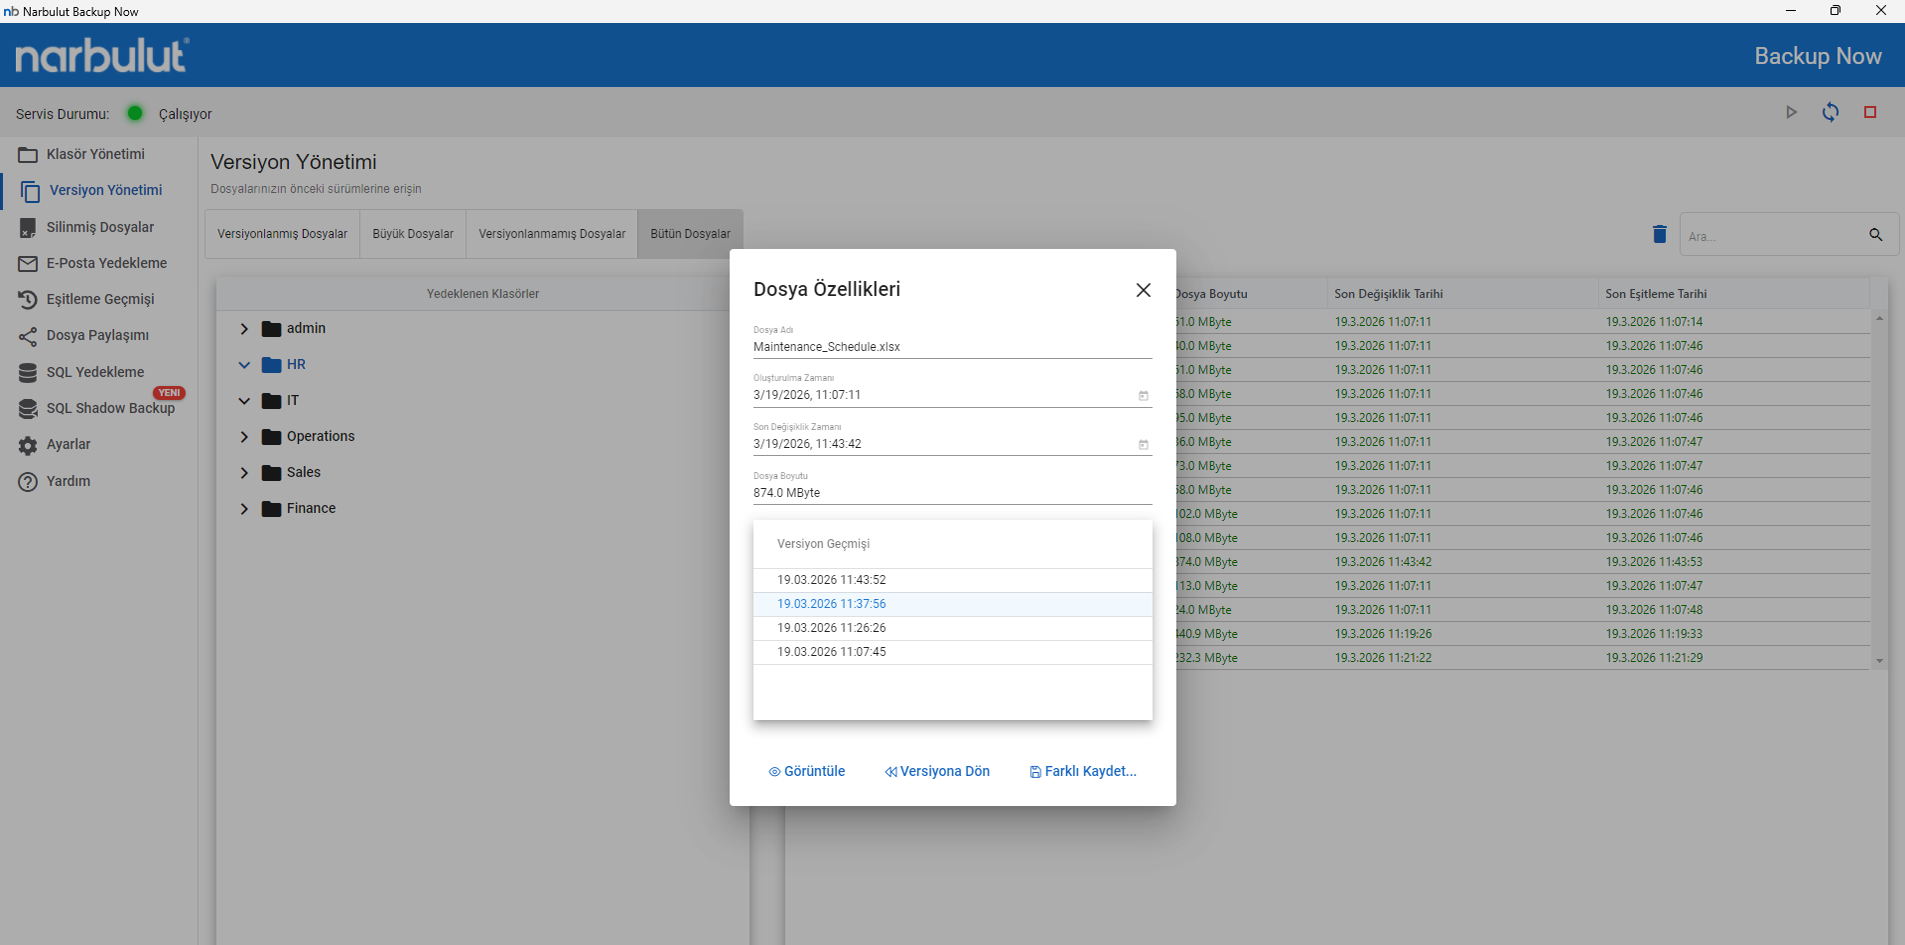
Task: Click the start service play icon
Action: pos(1791,113)
